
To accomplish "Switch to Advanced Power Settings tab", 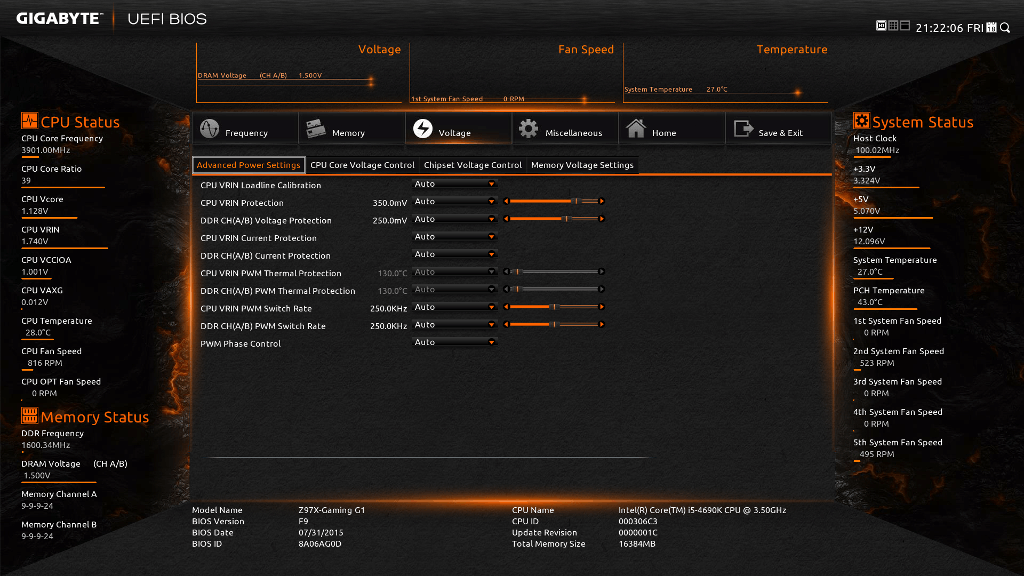I will coord(248,165).
